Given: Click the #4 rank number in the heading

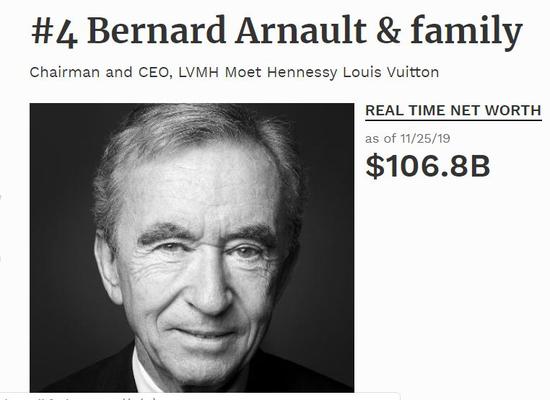Looking at the screenshot, I should click(x=54, y=32).
